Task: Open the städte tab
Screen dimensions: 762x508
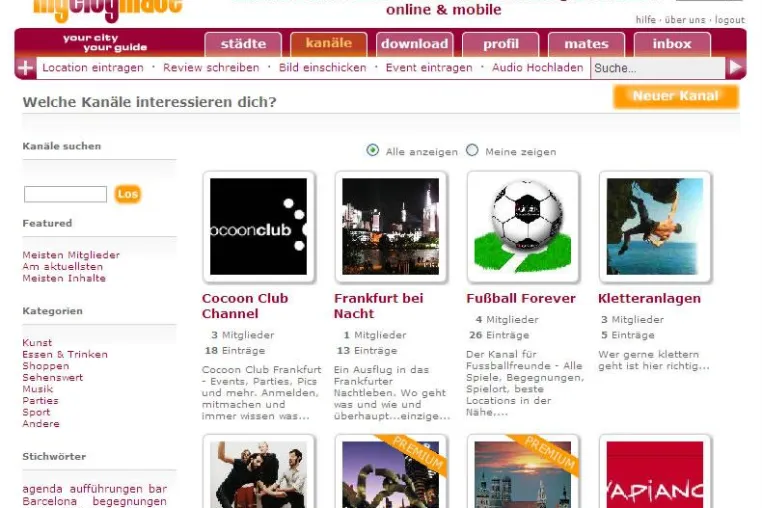Action: pos(243,44)
